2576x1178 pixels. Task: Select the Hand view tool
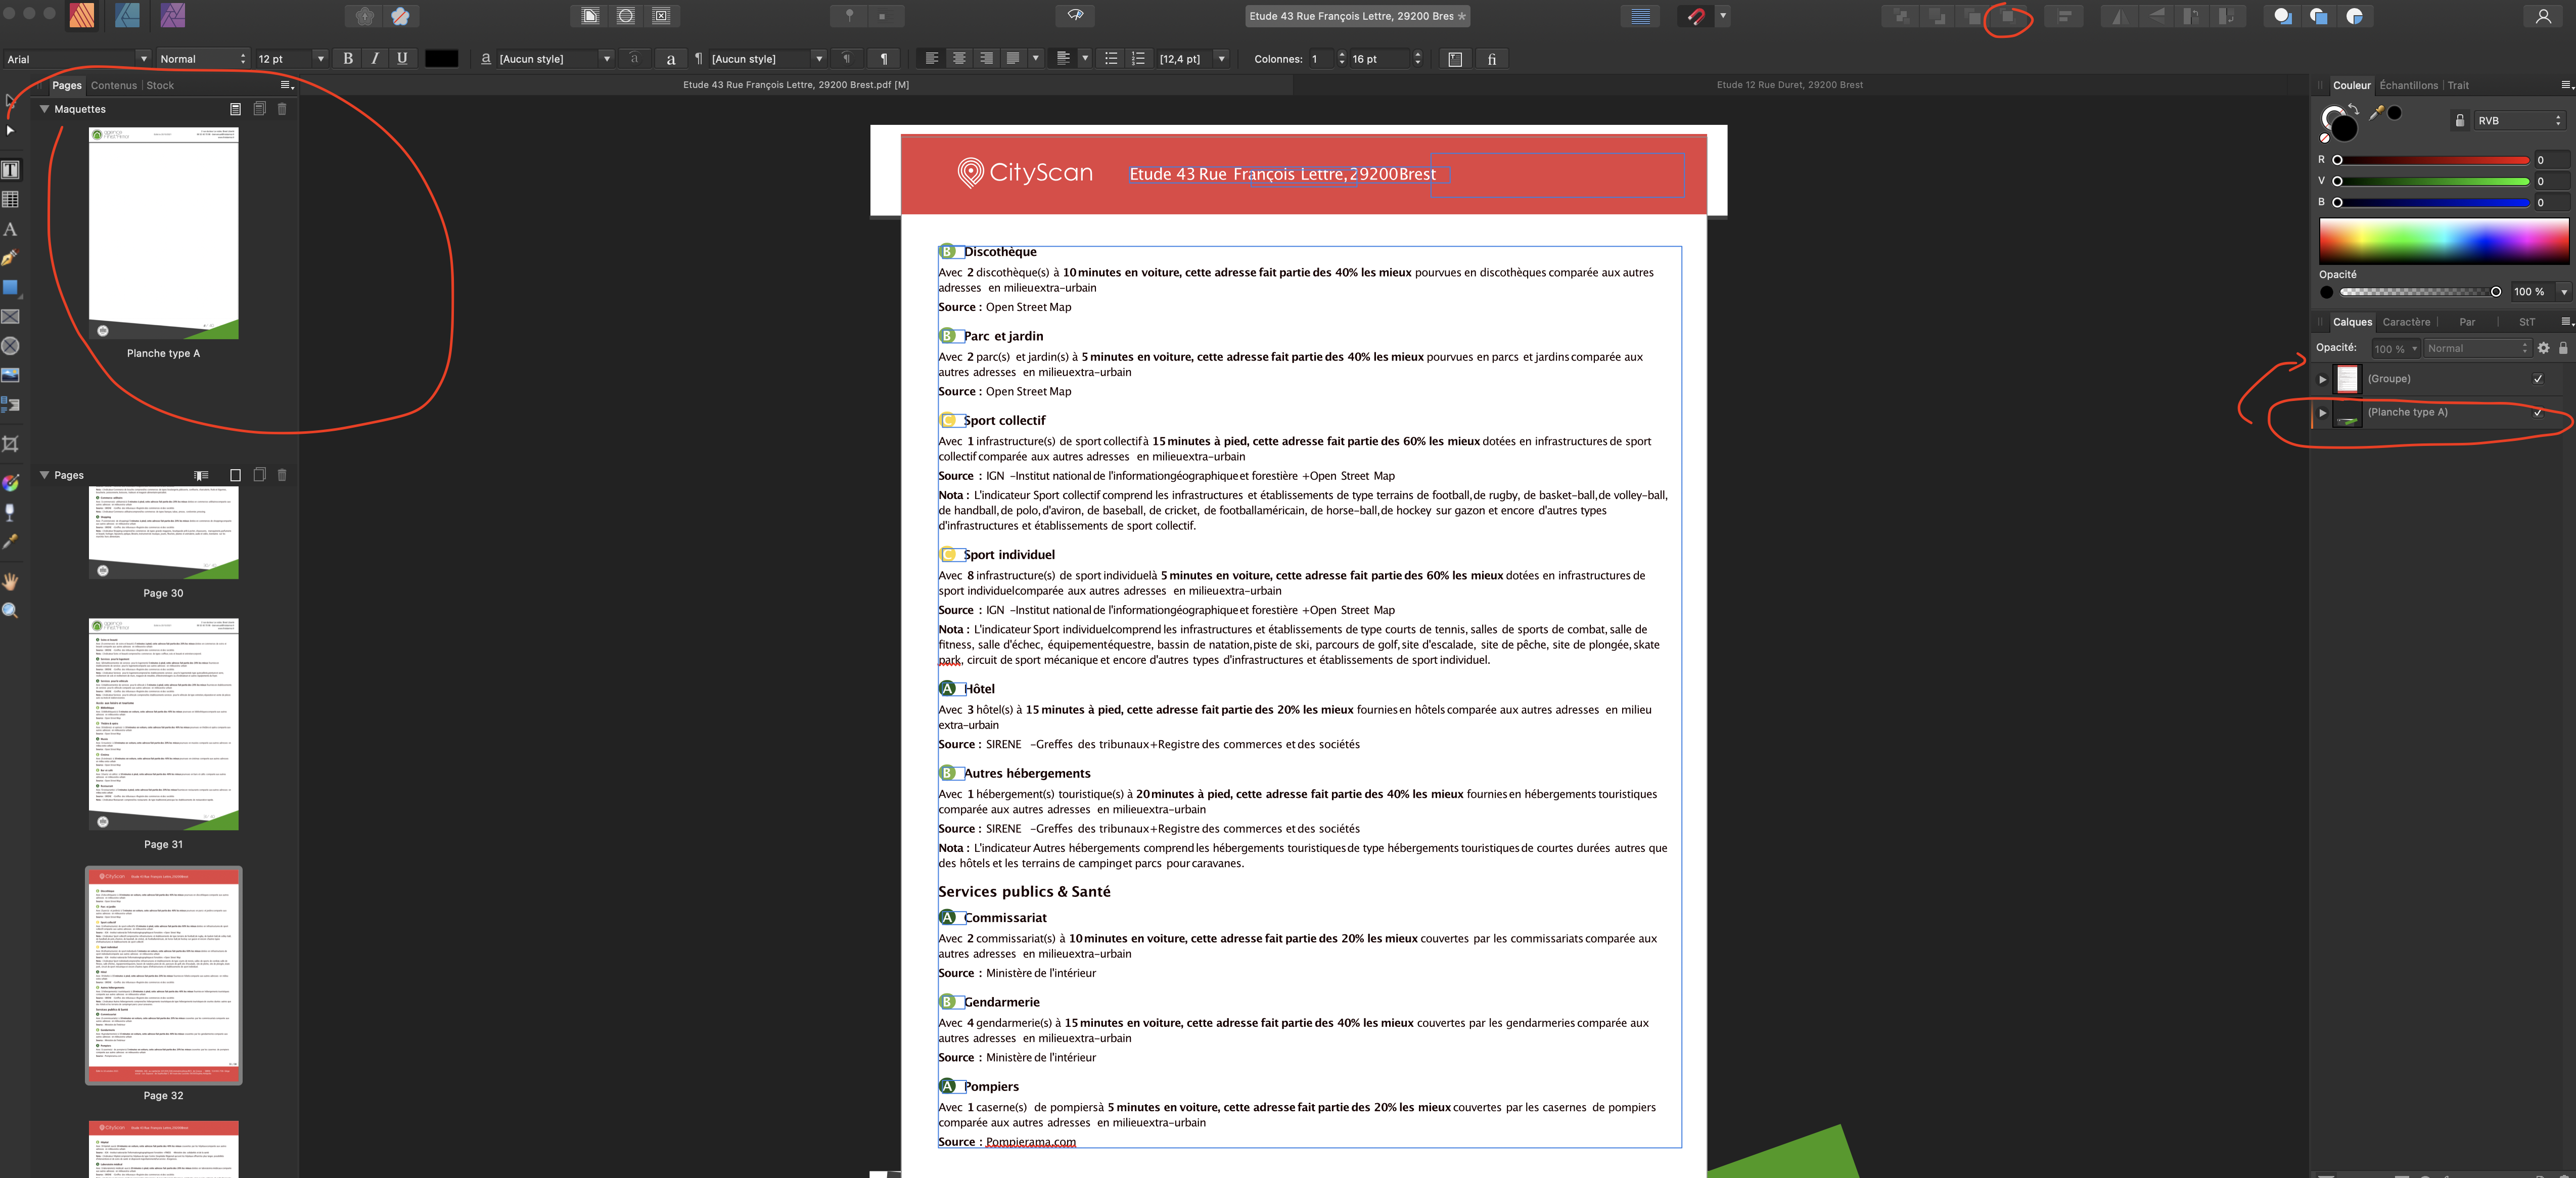pyautogui.click(x=11, y=581)
